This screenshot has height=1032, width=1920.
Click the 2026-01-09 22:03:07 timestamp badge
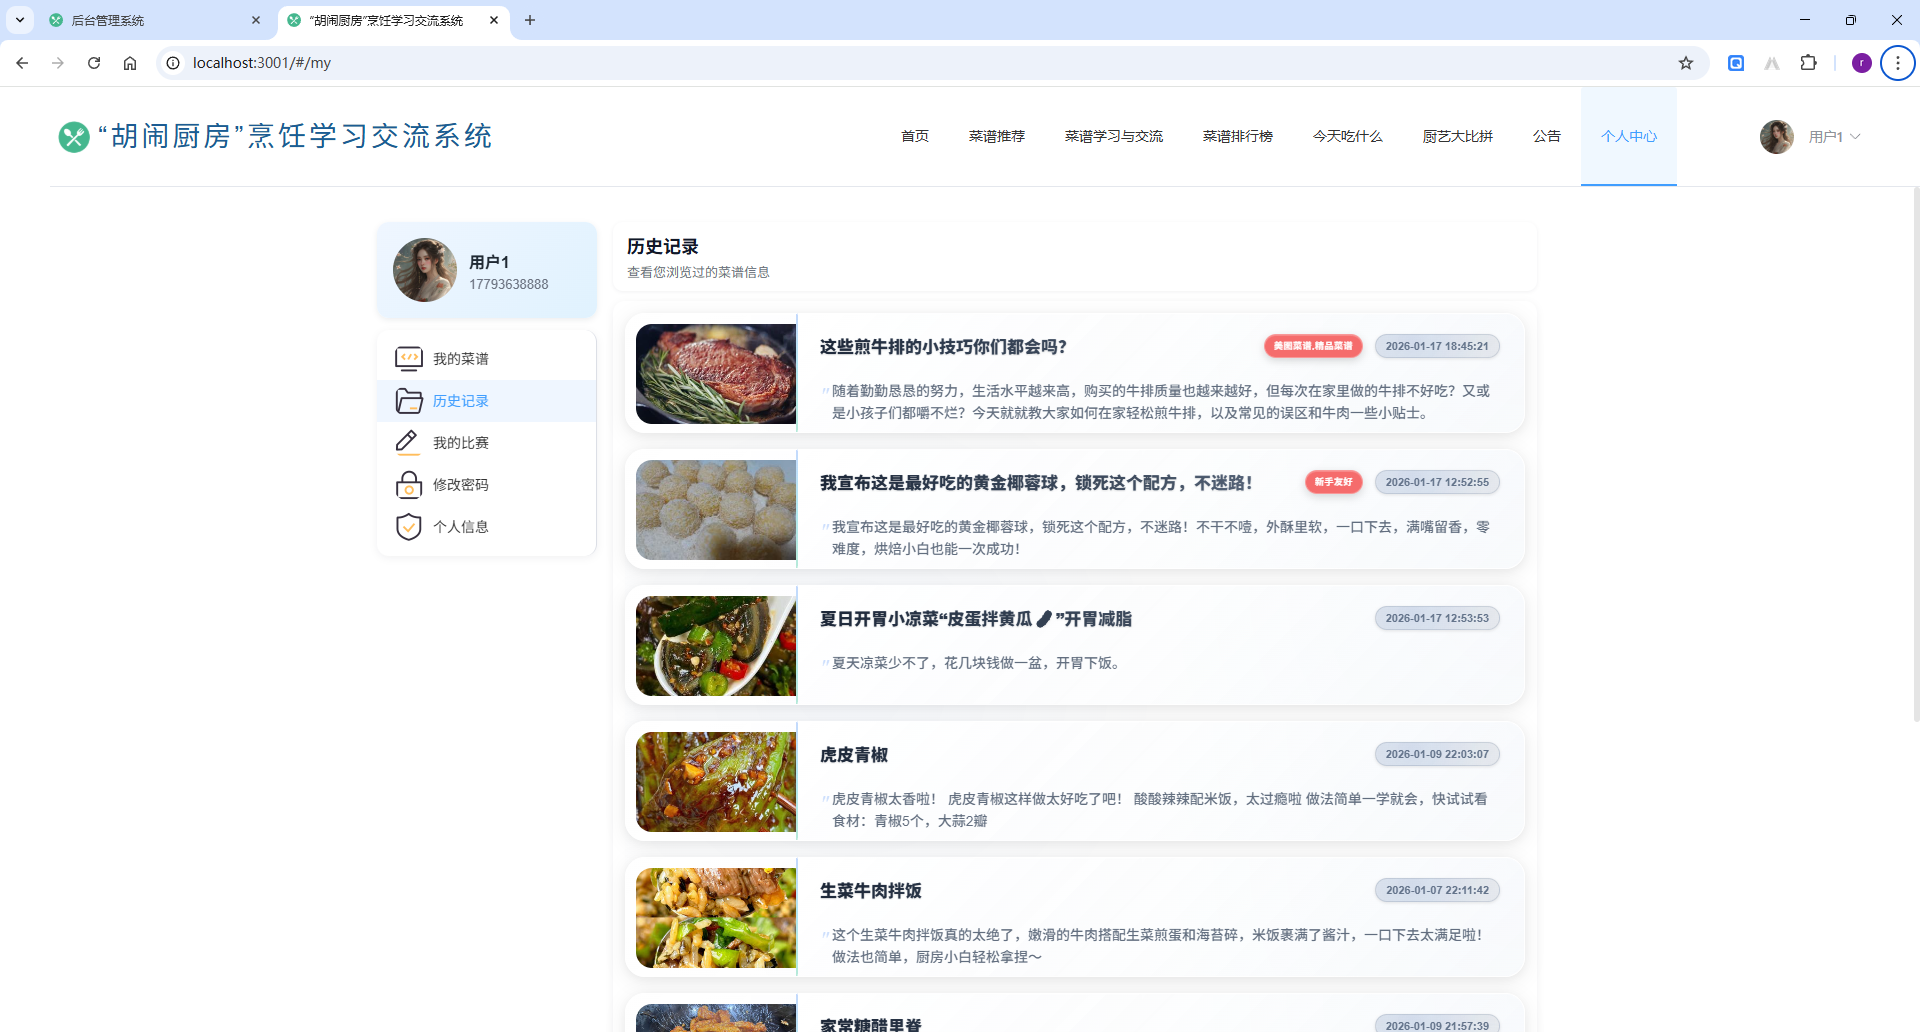click(1437, 754)
